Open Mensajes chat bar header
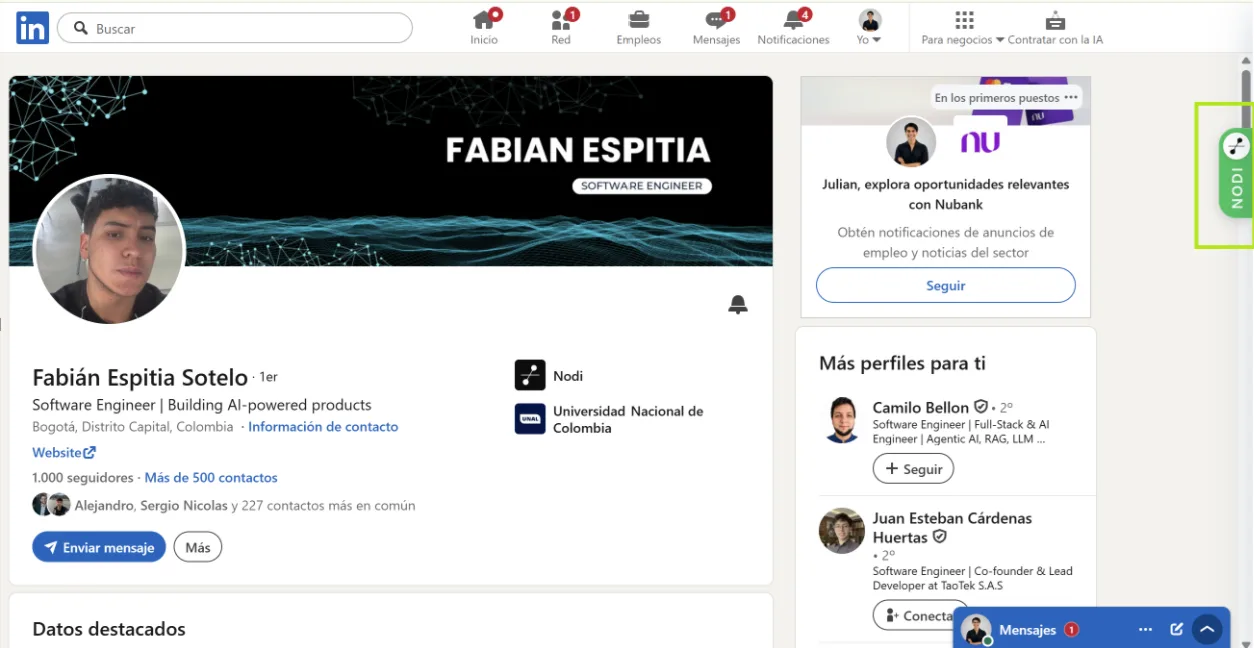The width and height of the screenshot is (1254, 648). click(x=1091, y=629)
